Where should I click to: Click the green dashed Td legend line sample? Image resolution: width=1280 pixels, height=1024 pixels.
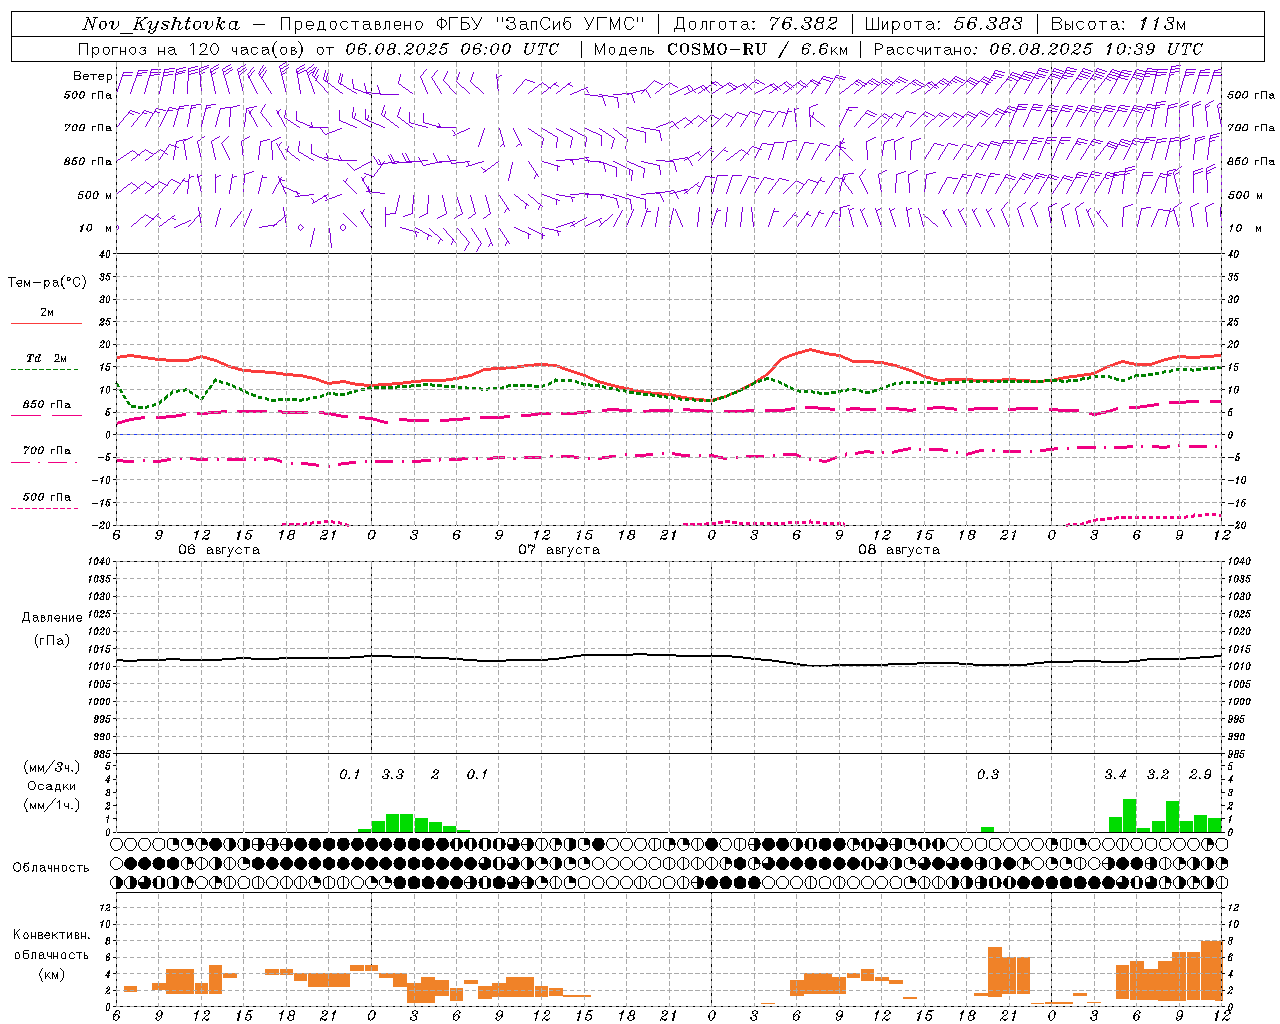pyautogui.click(x=44, y=370)
